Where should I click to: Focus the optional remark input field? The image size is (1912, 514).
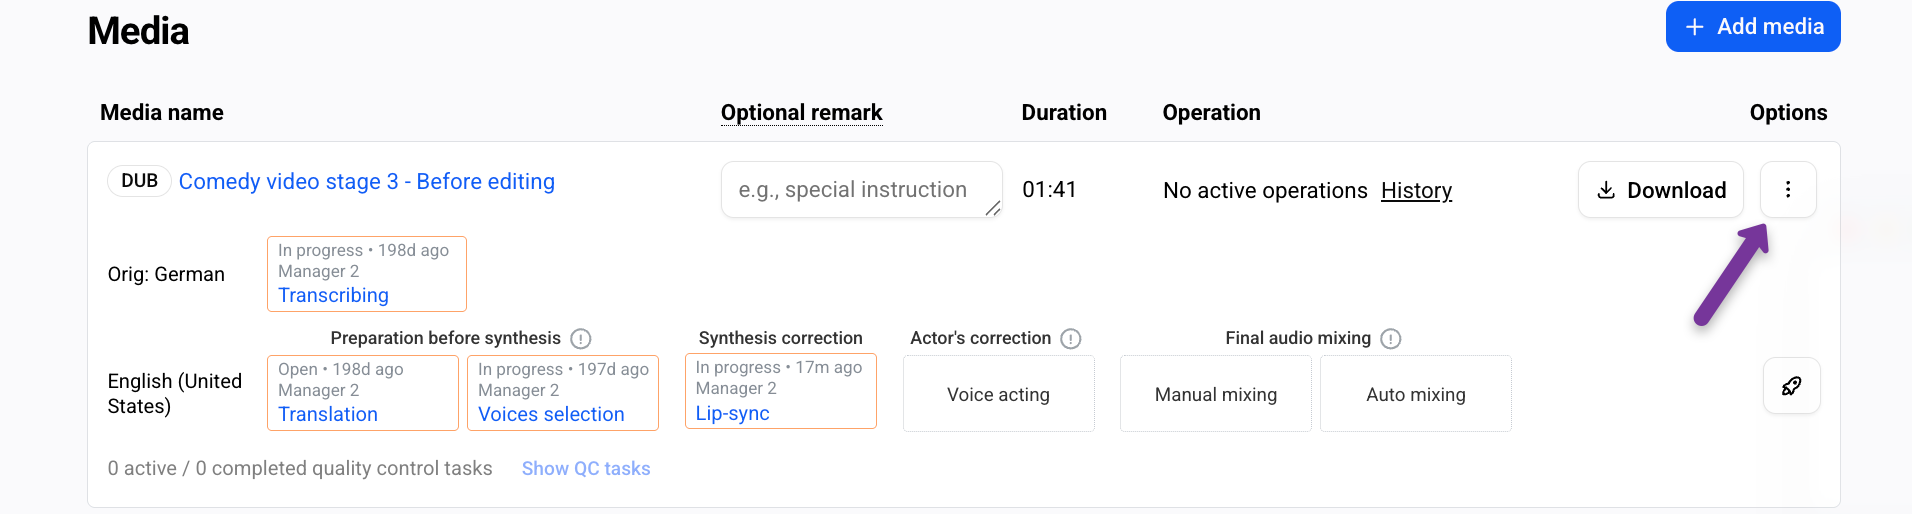point(862,190)
